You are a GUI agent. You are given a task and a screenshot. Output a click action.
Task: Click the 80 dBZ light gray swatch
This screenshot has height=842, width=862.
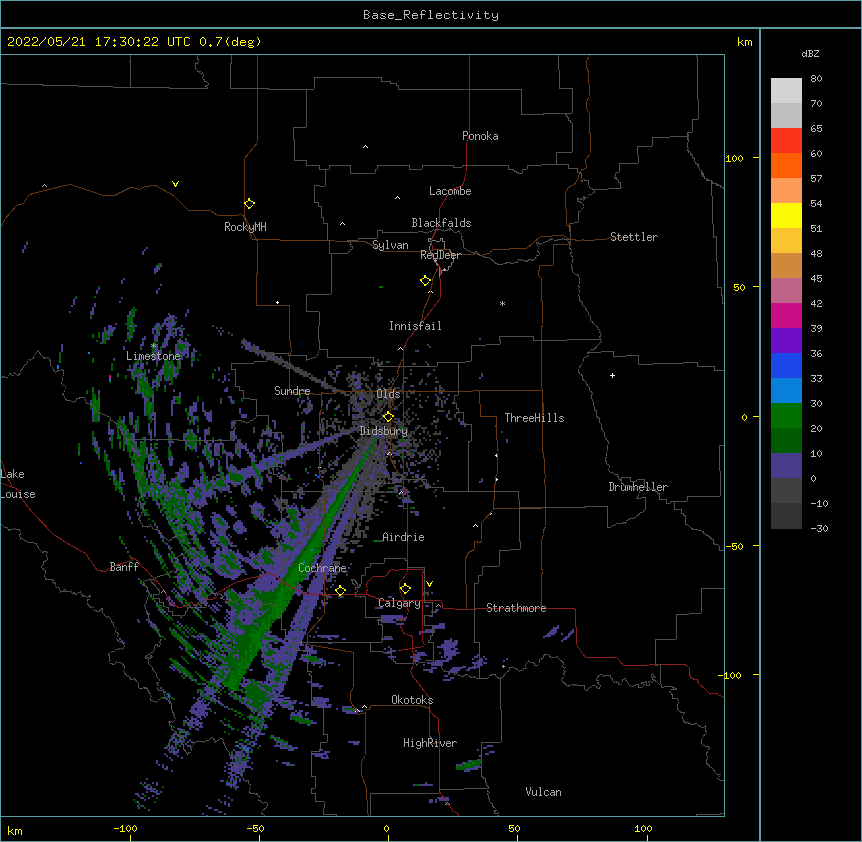[x=786, y=90]
